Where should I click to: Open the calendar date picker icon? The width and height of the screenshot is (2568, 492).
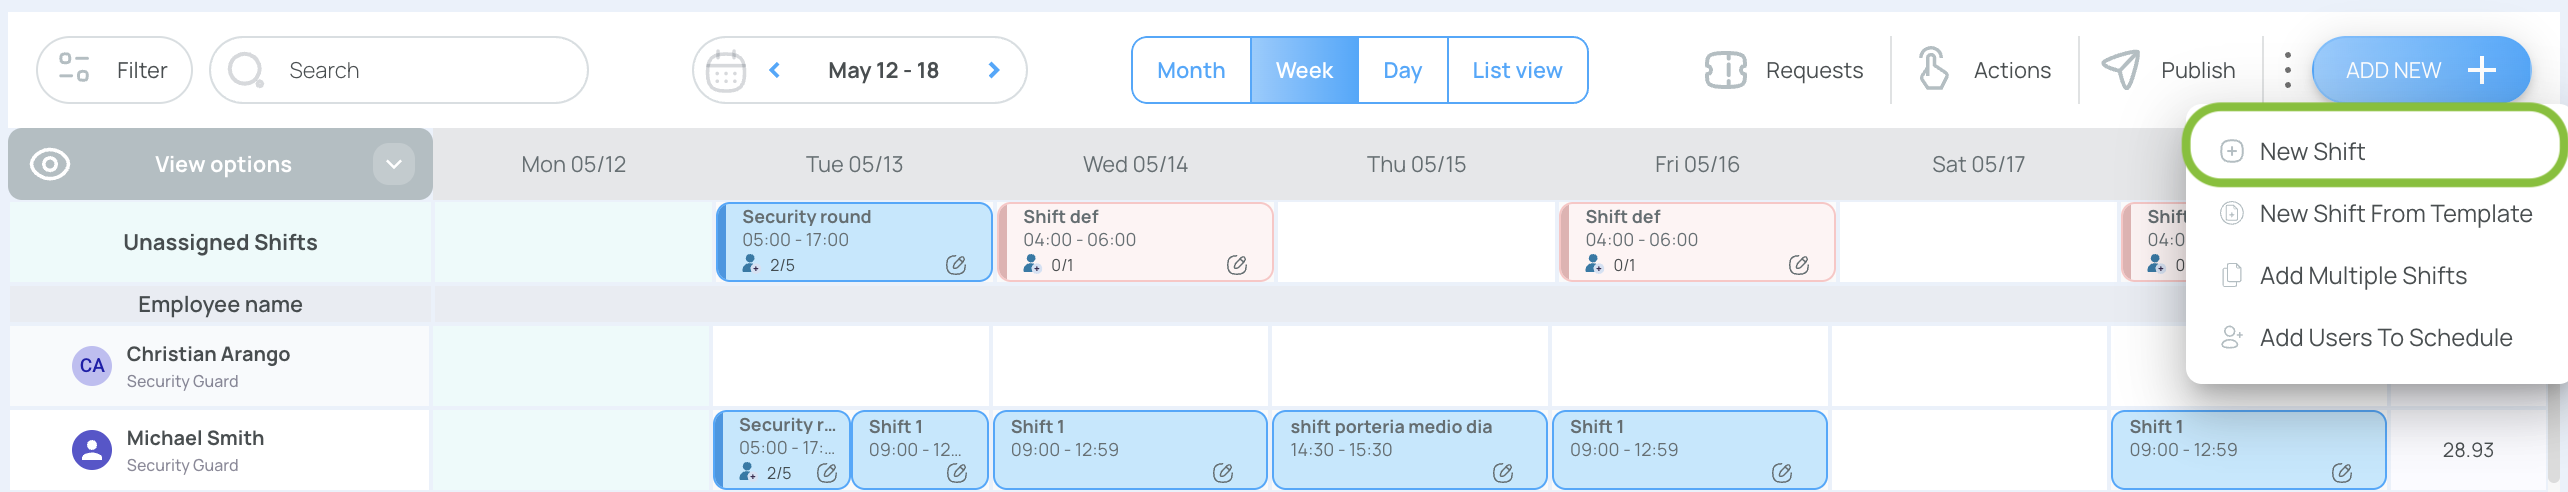coord(726,70)
